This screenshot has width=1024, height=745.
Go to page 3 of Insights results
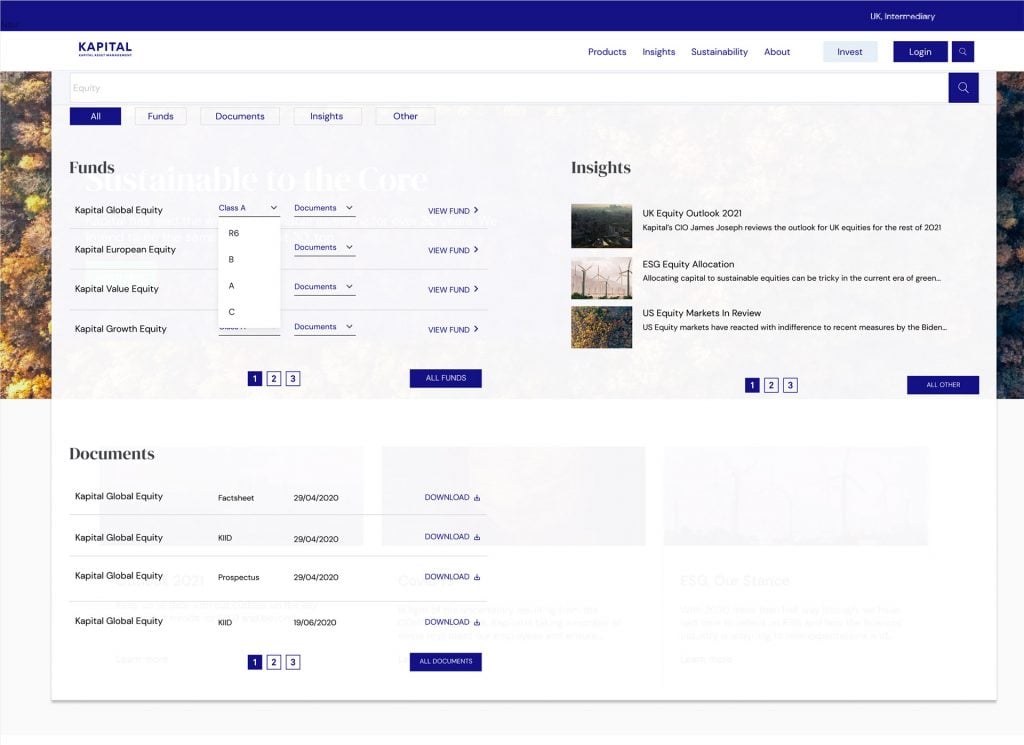[790, 385]
